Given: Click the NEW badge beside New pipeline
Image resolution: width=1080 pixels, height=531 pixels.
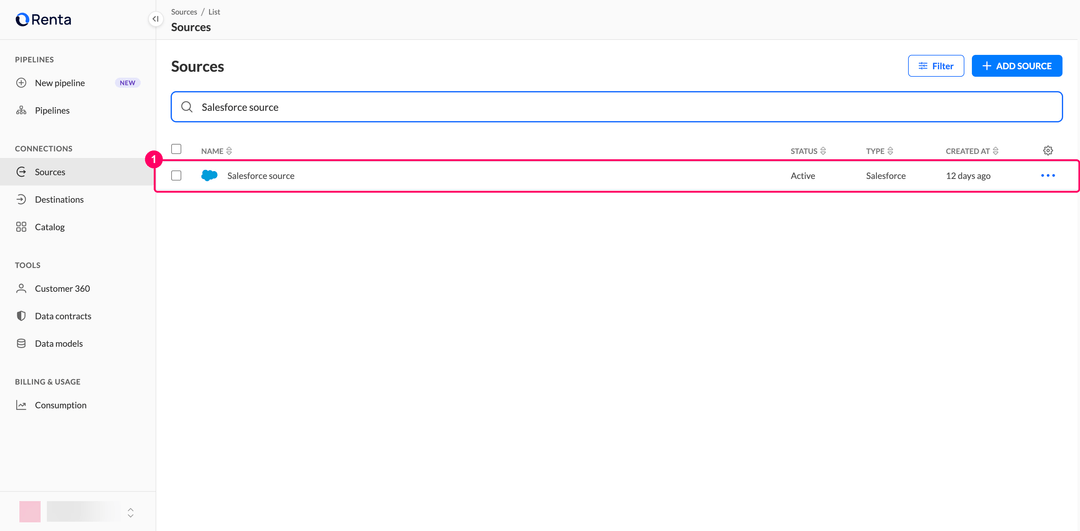Looking at the screenshot, I should point(127,83).
